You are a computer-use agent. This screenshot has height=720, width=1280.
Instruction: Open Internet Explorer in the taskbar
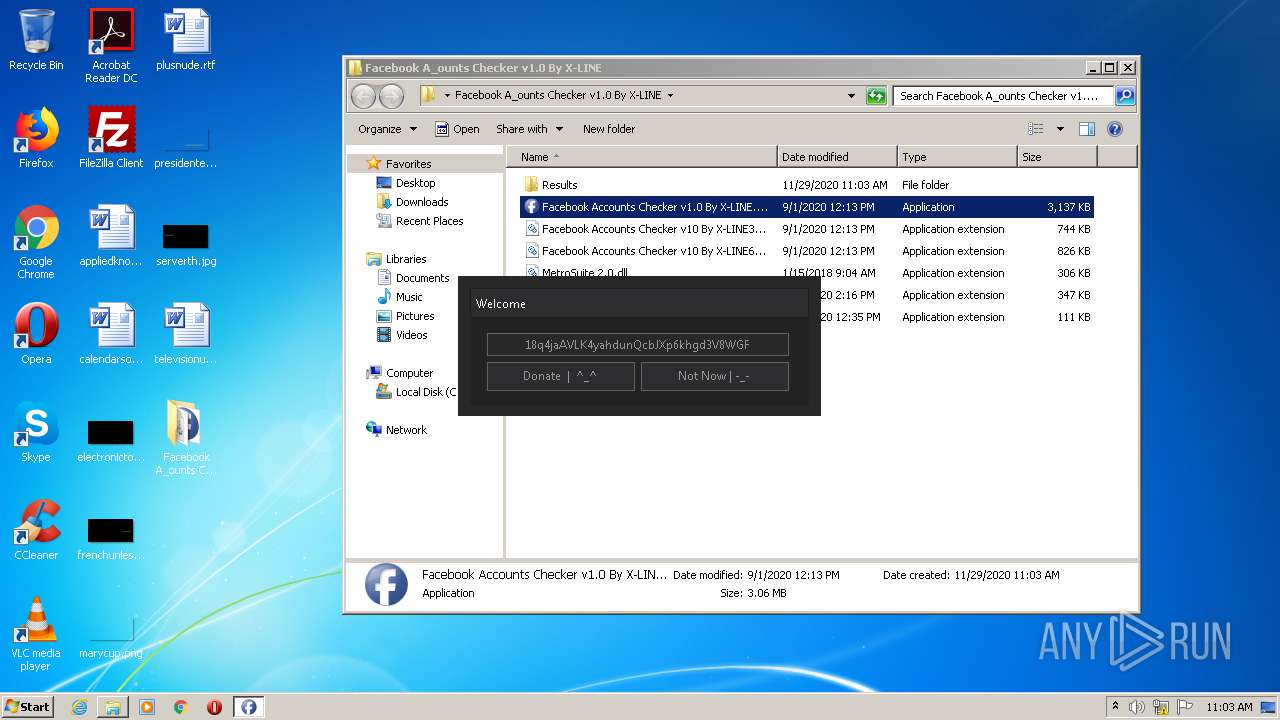[80, 707]
